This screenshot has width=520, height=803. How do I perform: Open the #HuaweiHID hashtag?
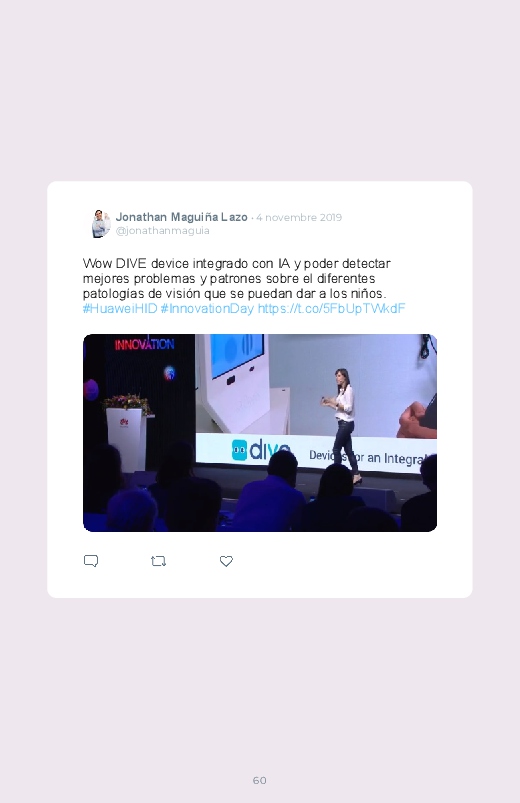pyautogui.click(x=120, y=308)
